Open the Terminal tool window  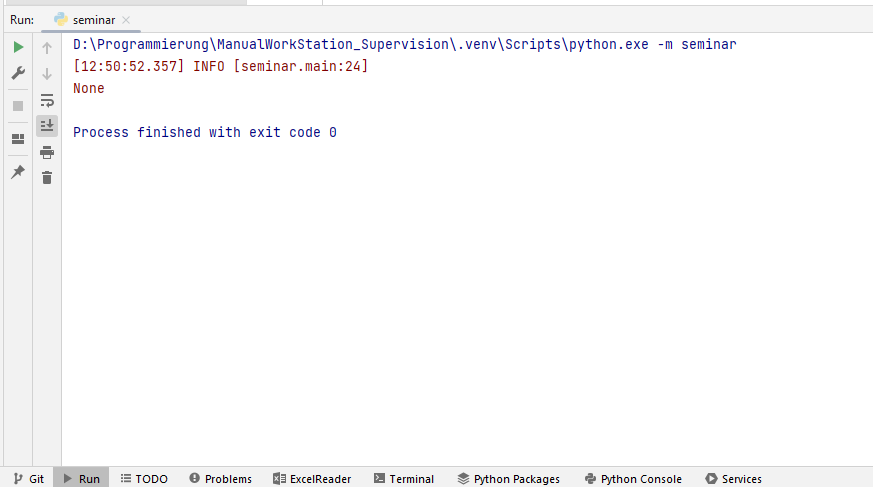(x=404, y=479)
